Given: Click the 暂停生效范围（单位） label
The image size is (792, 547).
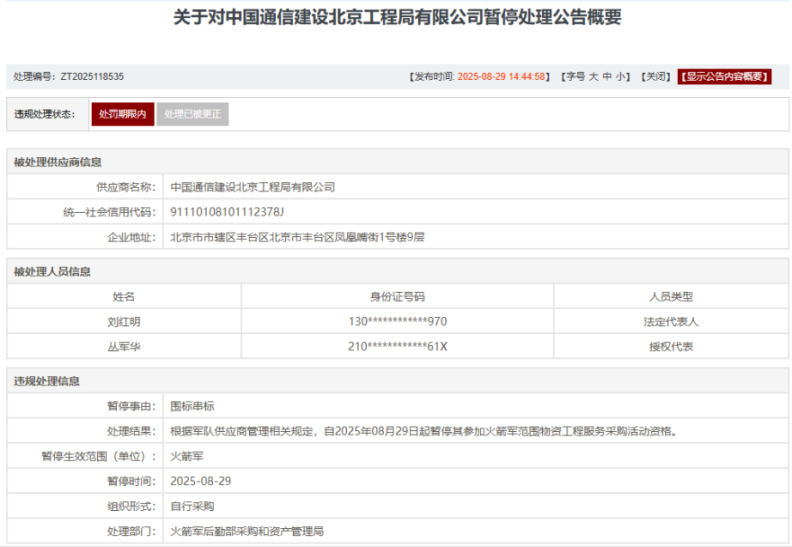Looking at the screenshot, I should [x=98, y=457].
